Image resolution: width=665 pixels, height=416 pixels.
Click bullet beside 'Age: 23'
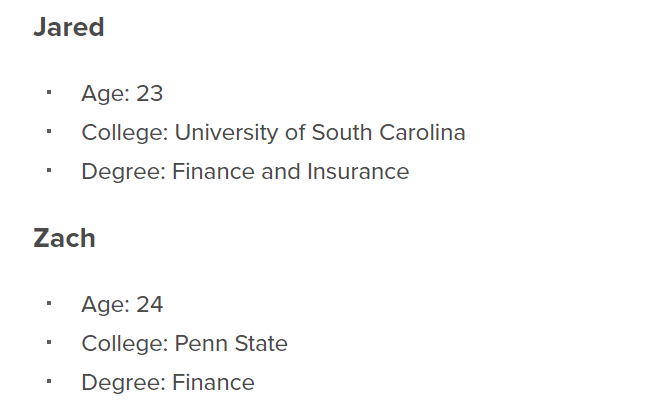49,92
